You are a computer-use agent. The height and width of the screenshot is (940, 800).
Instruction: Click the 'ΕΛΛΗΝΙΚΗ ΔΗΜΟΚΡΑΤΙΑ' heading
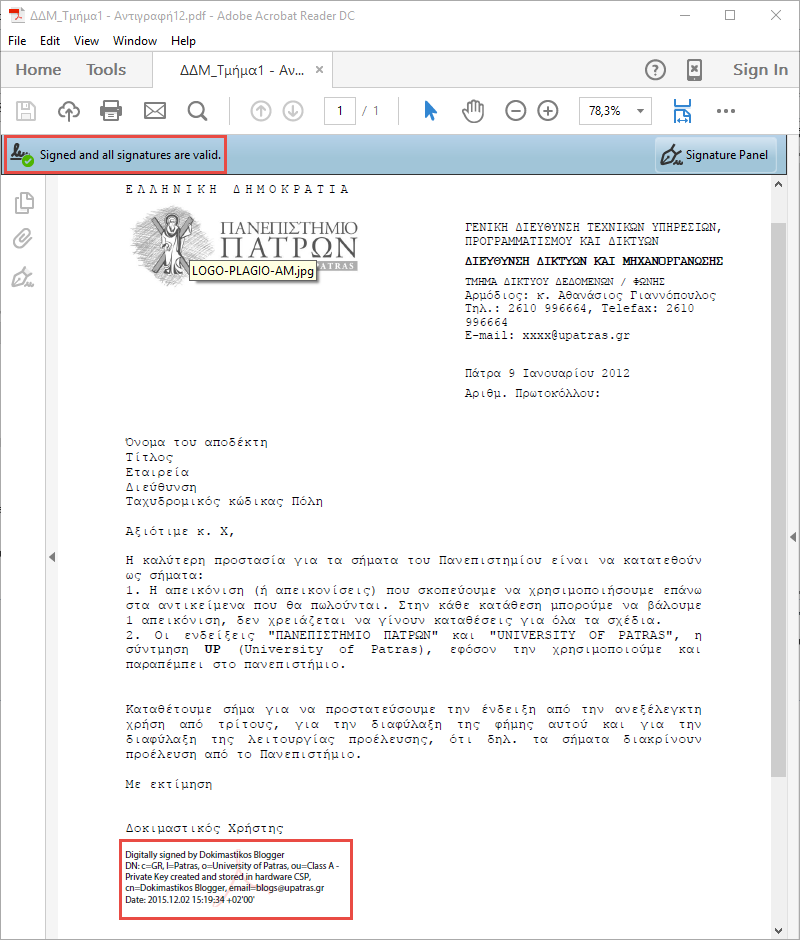coord(237,189)
